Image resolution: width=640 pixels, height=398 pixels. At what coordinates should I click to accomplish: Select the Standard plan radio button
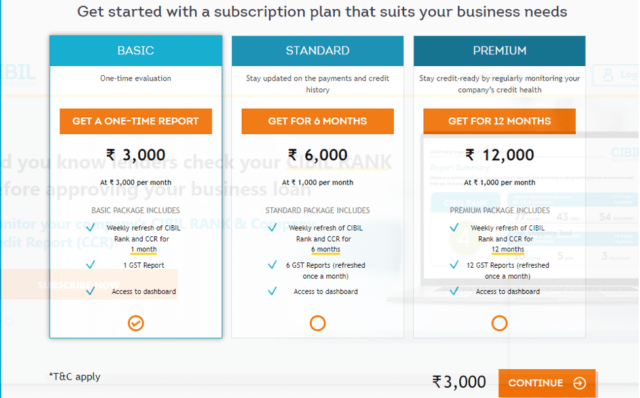(318, 323)
